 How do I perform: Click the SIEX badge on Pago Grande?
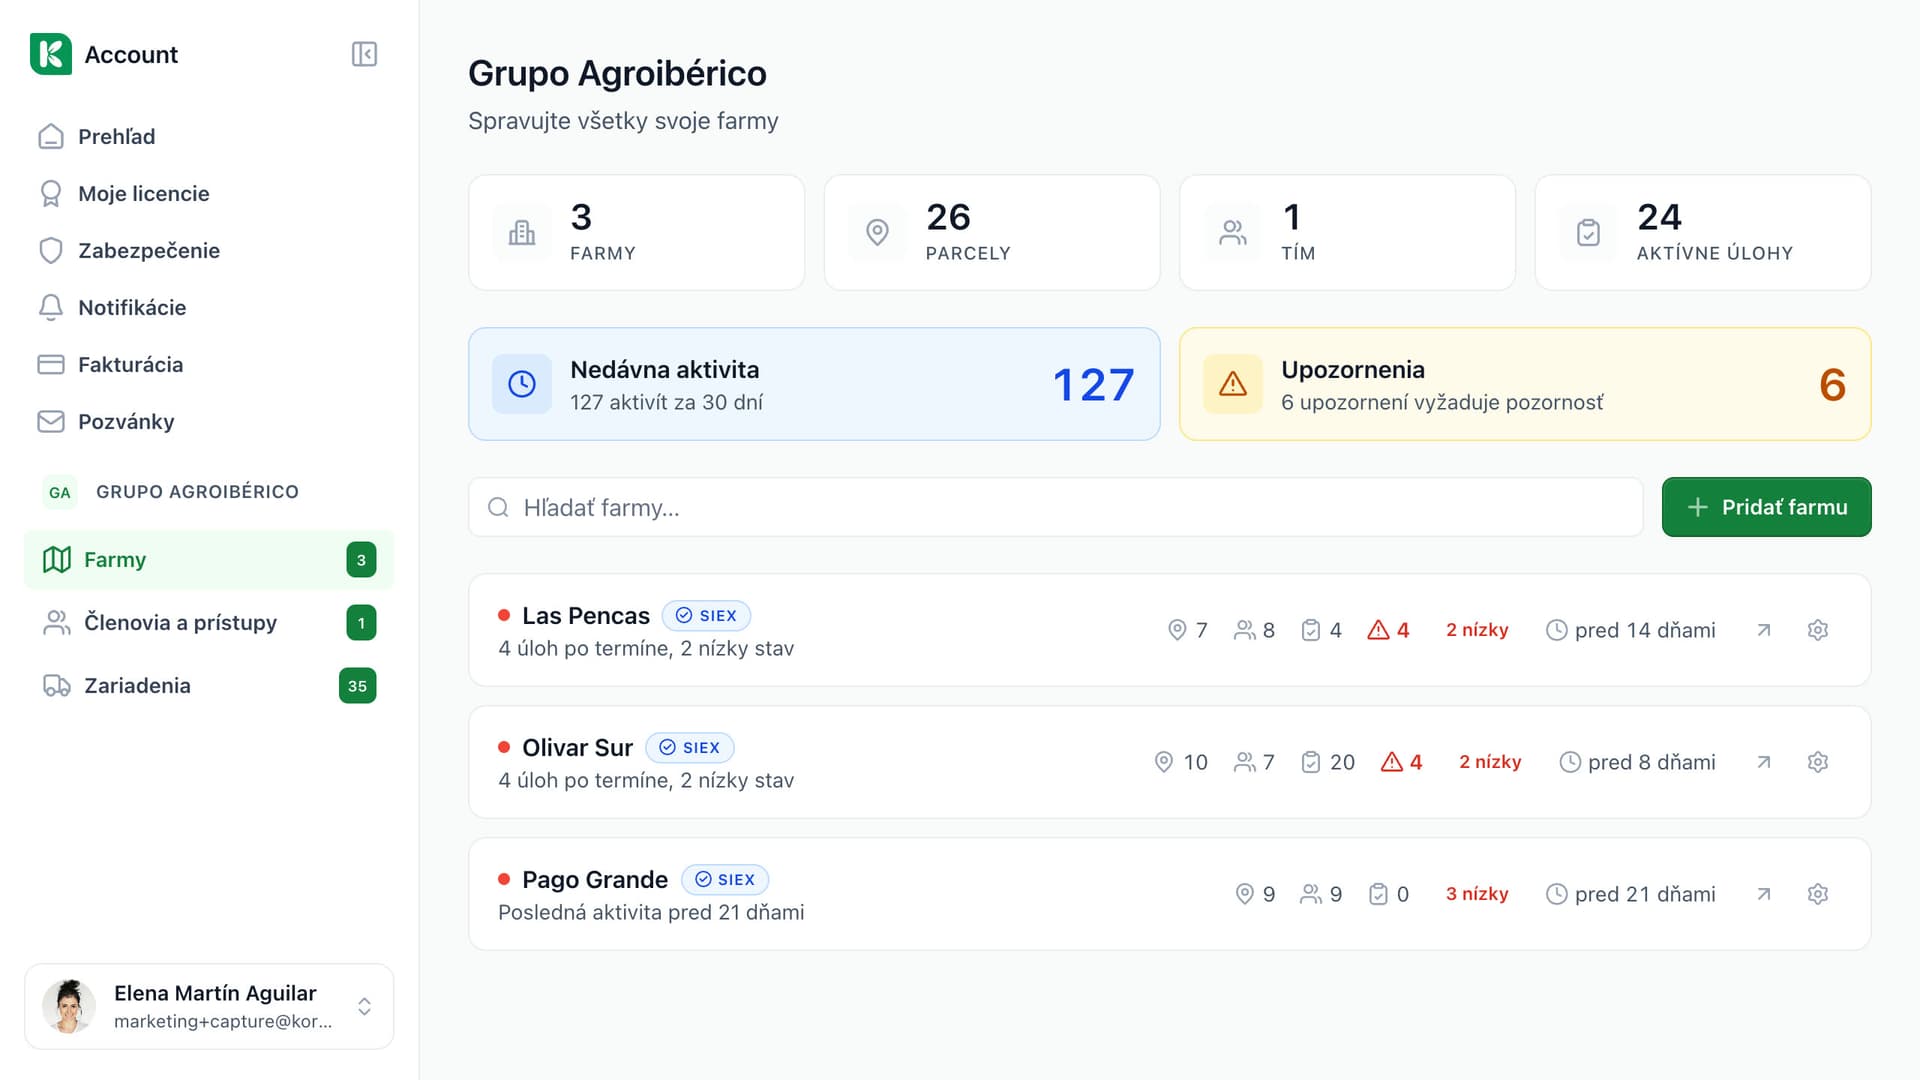click(725, 880)
